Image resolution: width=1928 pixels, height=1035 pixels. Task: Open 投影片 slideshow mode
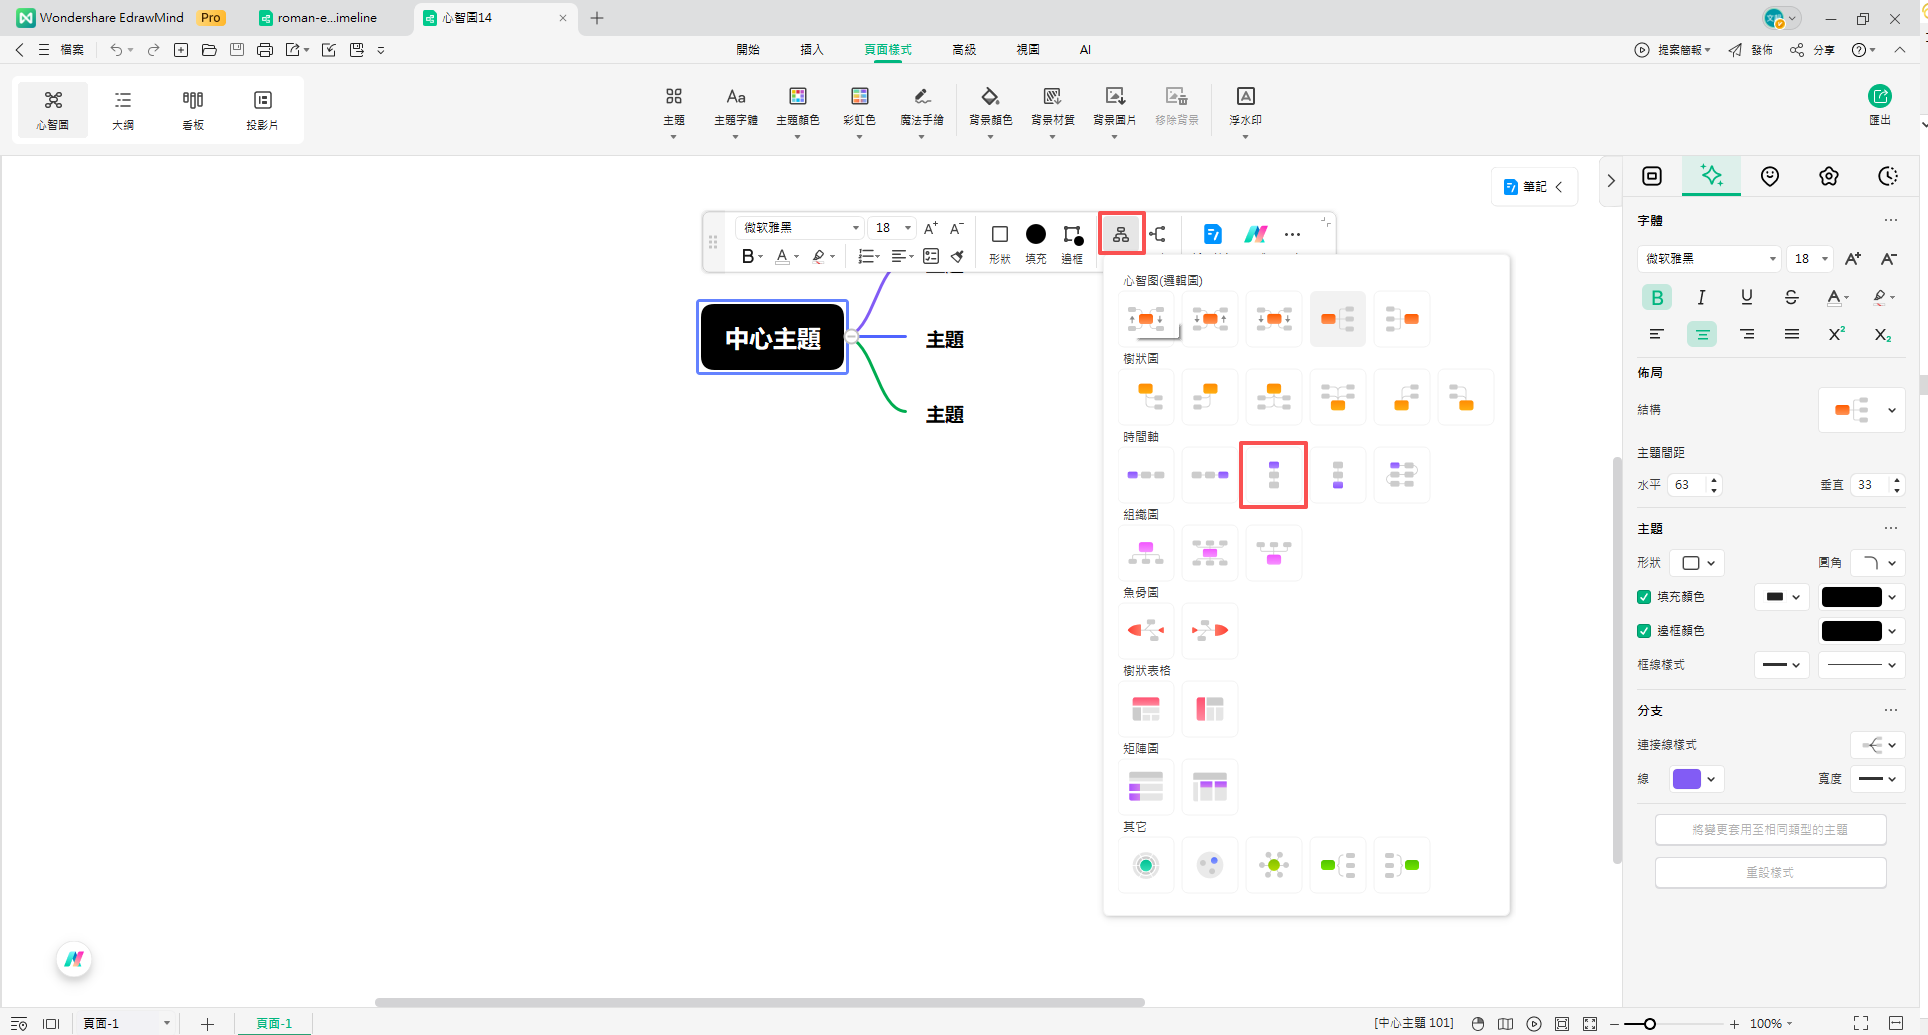(262, 108)
